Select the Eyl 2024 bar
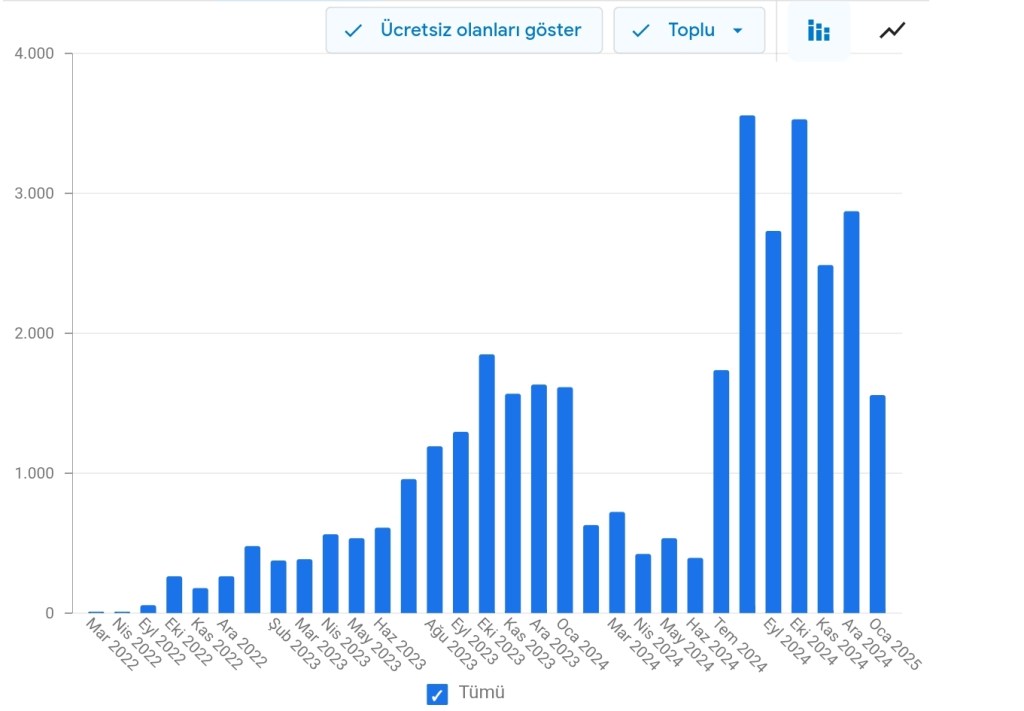1024x711 pixels. [x=773, y=422]
